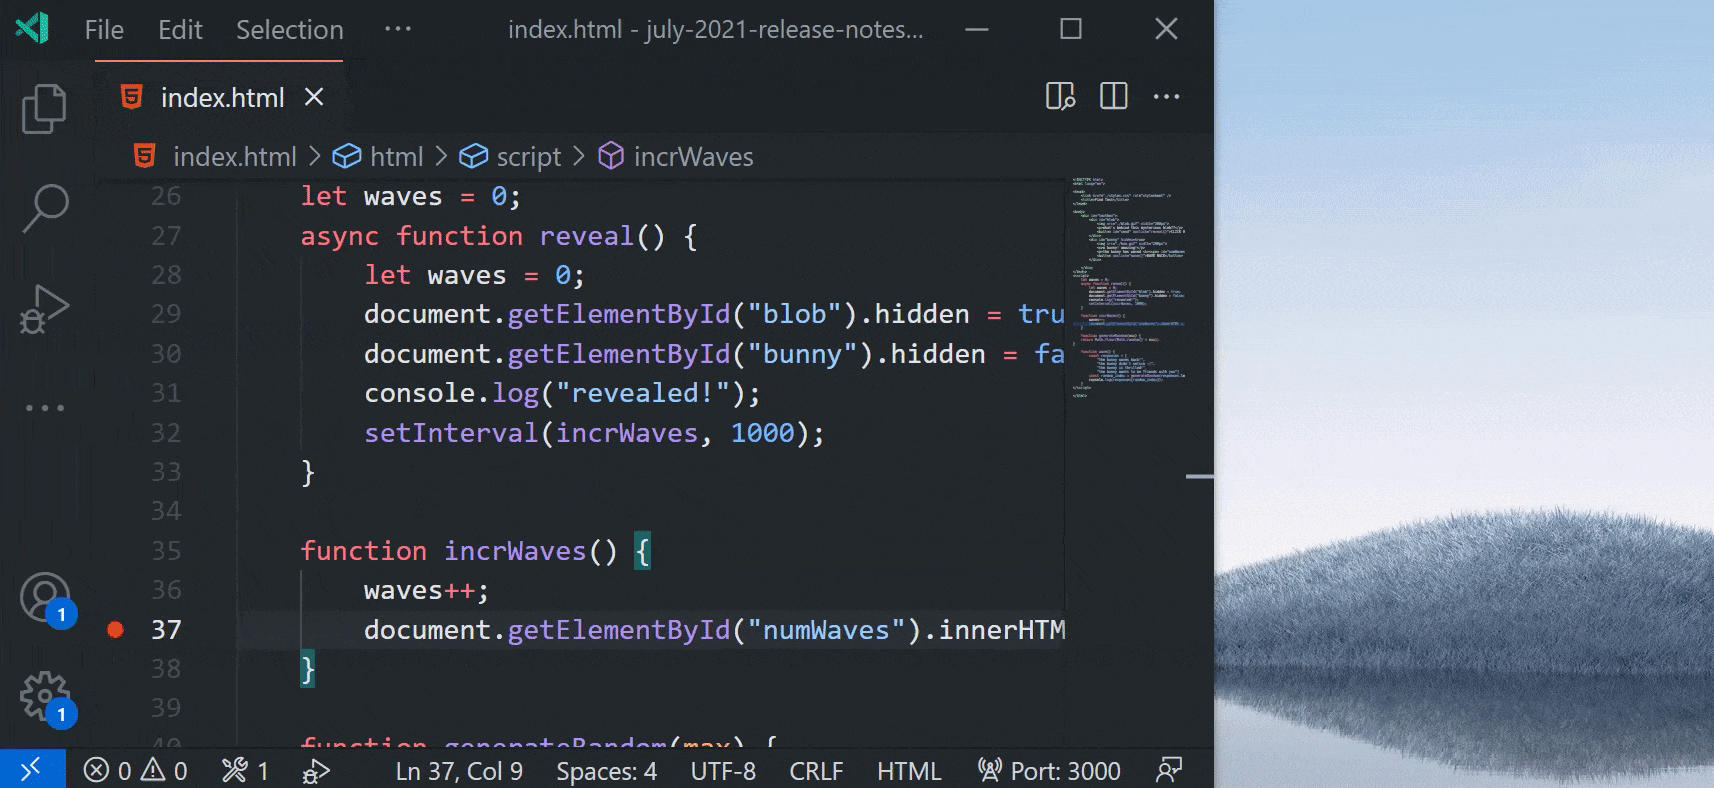Image resolution: width=1714 pixels, height=788 pixels.
Task: Click the VS Code logo icon
Action: point(32,28)
